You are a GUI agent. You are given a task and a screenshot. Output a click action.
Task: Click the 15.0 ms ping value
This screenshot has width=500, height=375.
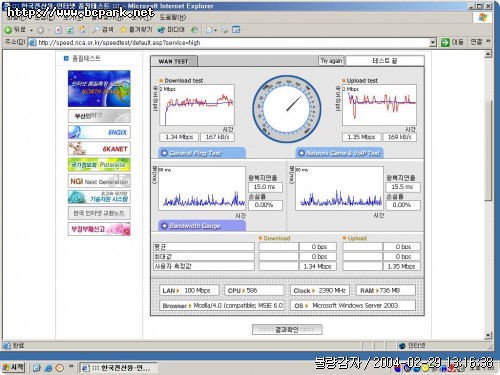[265, 187]
